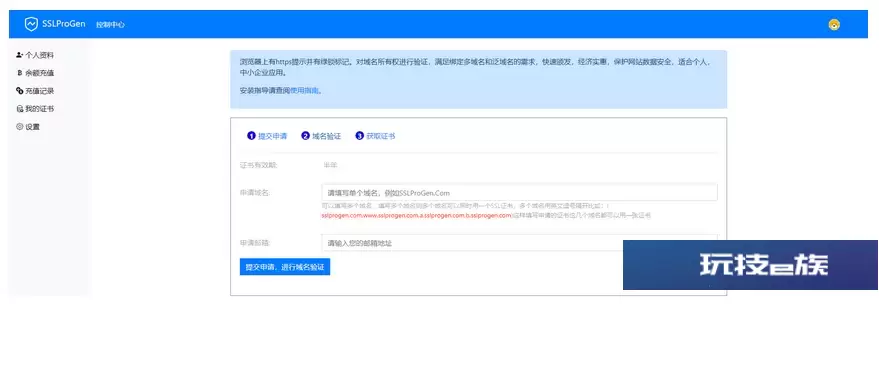
Task: Select step 1 提交申请 tab
Action: pos(267,136)
